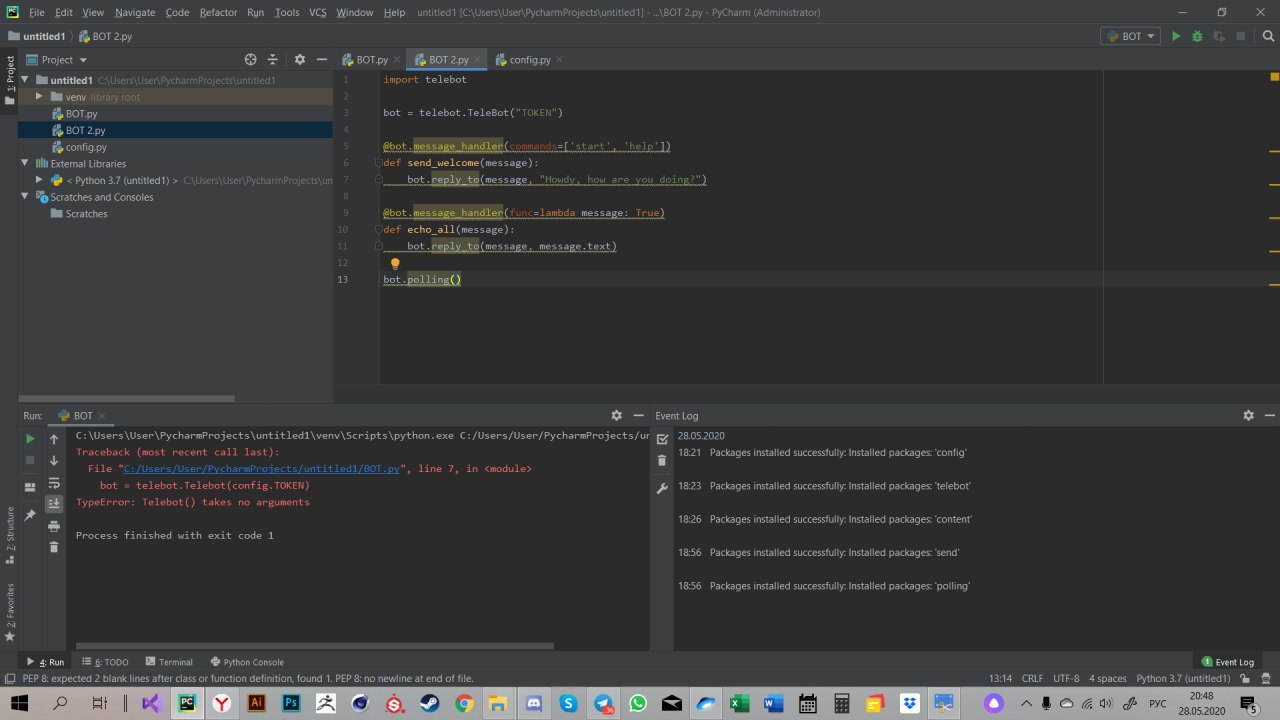Mark all Event Log notifications as read

[662, 439]
